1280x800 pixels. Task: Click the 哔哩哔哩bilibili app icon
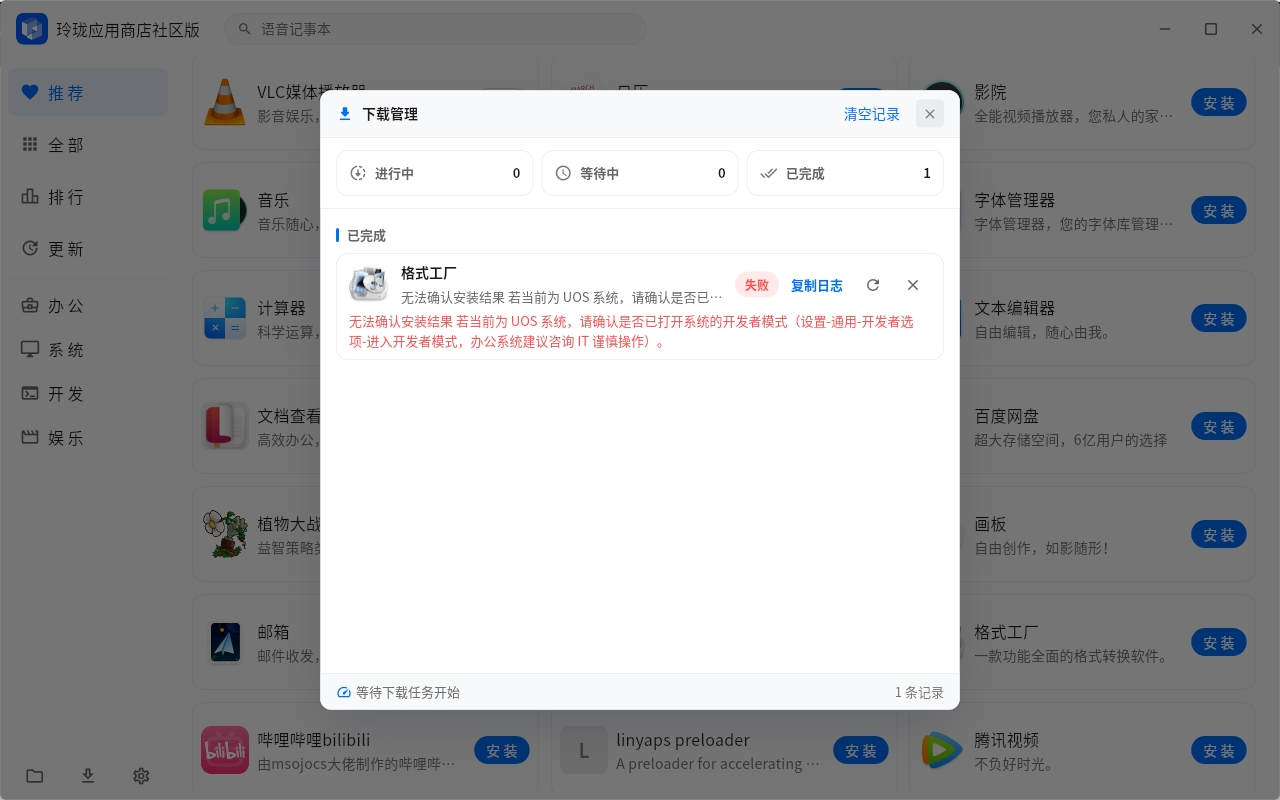pyautogui.click(x=225, y=750)
